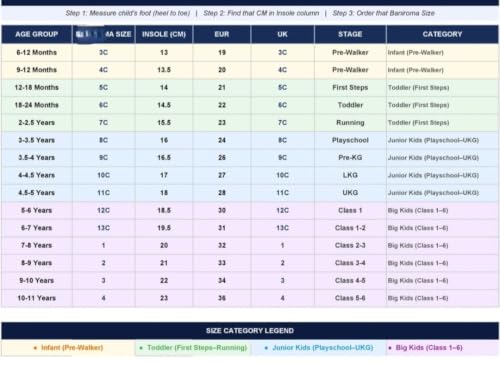Click the CATEGORY column header
The image size is (500, 365).
tap(442, 34)
